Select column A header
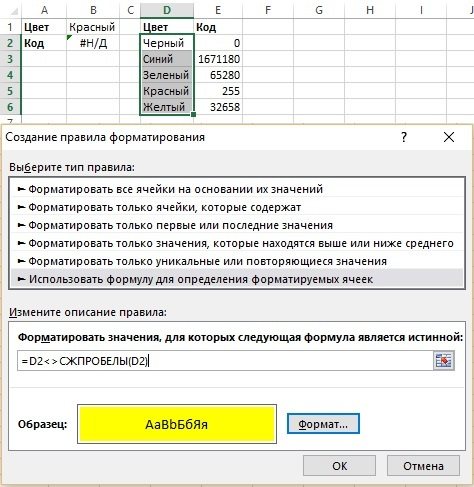 pyautogui.click(x=44, y=10)
